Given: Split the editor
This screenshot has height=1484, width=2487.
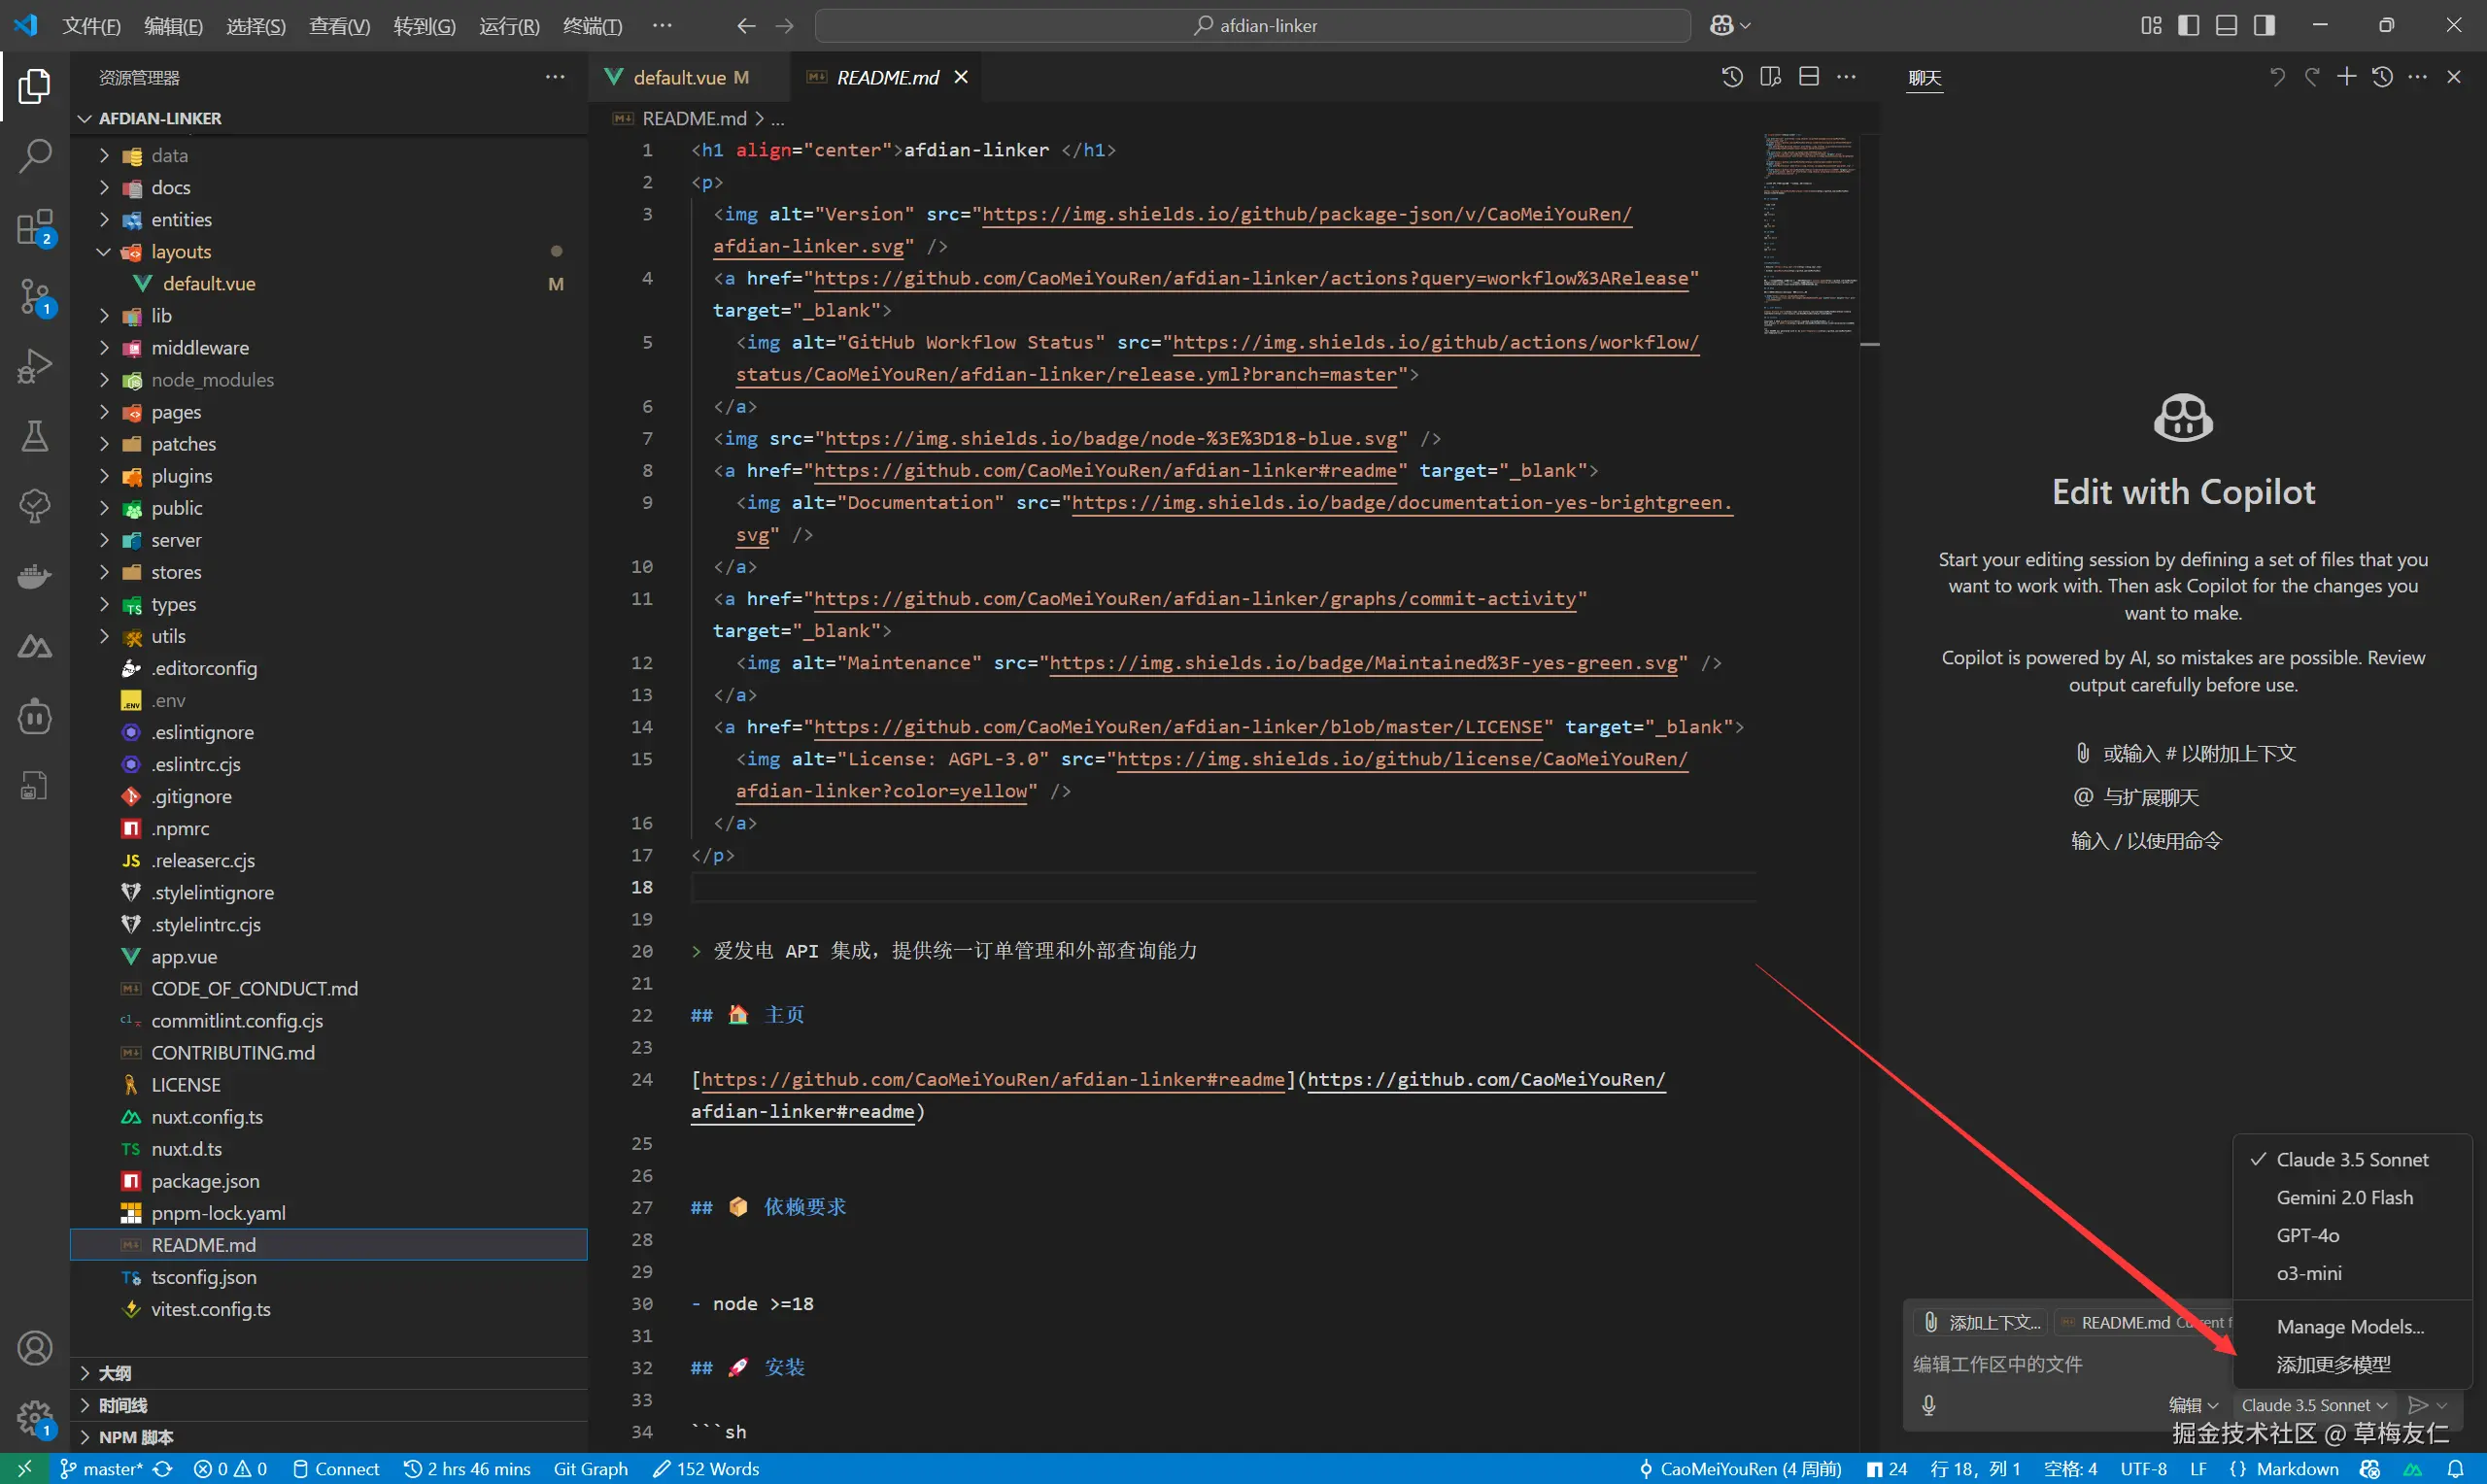Looking at the screenshot, I should [x=1809, y=77].
